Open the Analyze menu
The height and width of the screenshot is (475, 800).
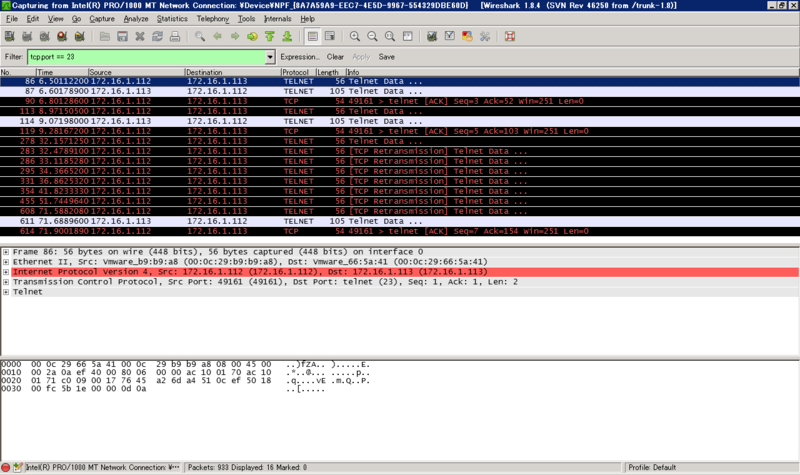click(x=136, y=19)
